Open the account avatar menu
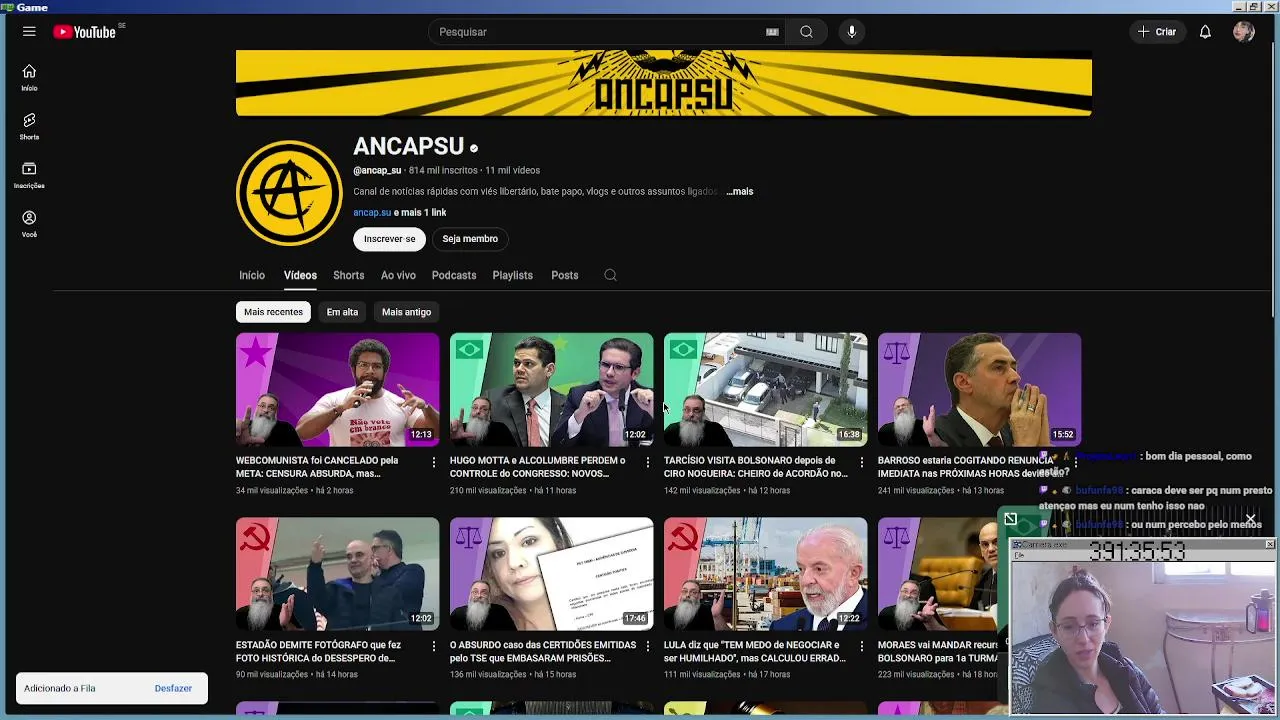 pos(1244,32)
